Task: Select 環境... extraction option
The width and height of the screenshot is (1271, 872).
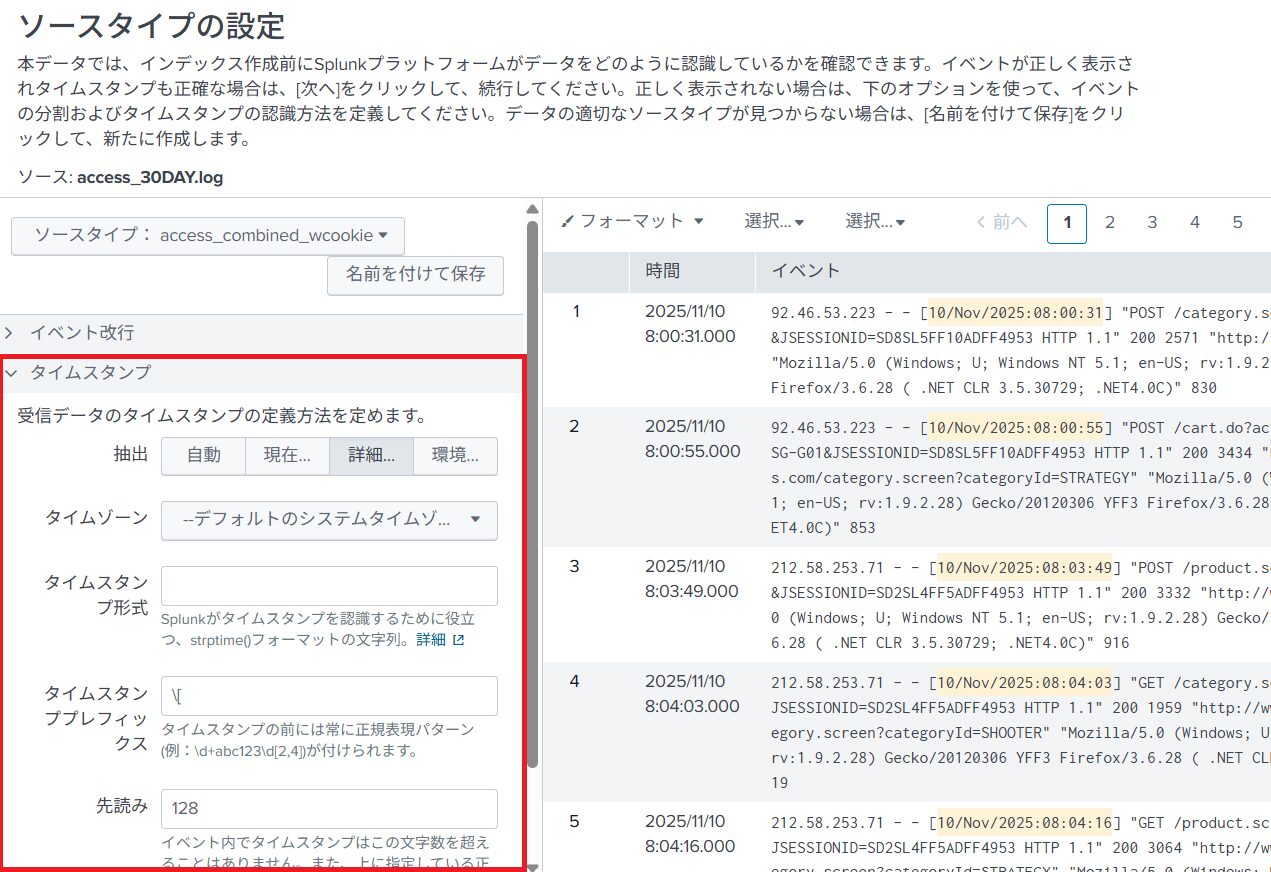Action: coord(455,455)
